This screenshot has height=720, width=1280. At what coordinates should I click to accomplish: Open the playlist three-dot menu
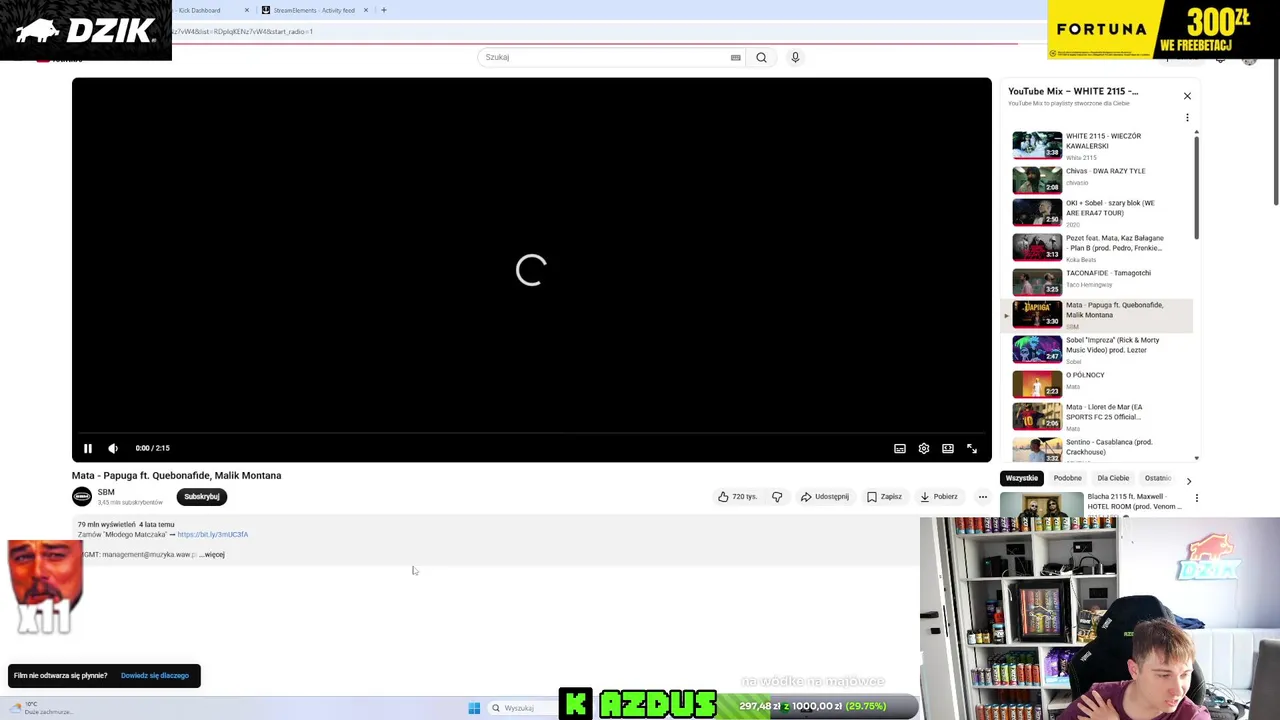[1187, 118]
